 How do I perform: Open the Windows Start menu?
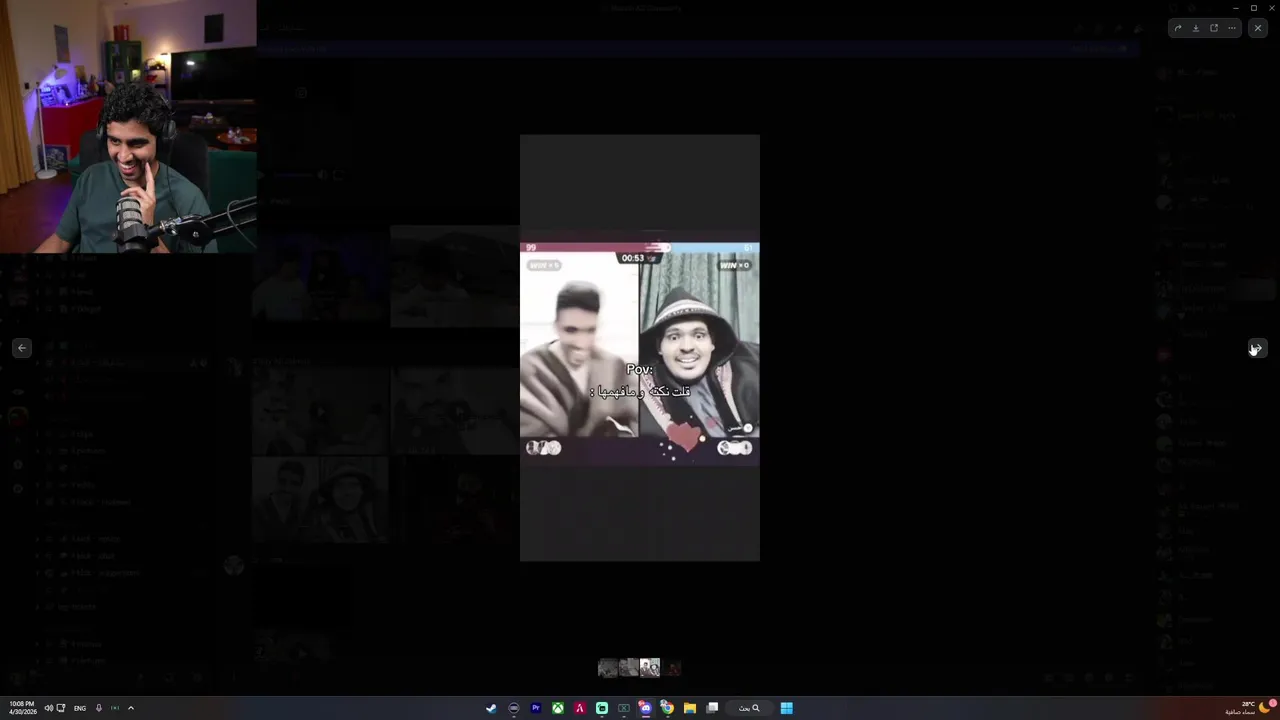point(787,708)
